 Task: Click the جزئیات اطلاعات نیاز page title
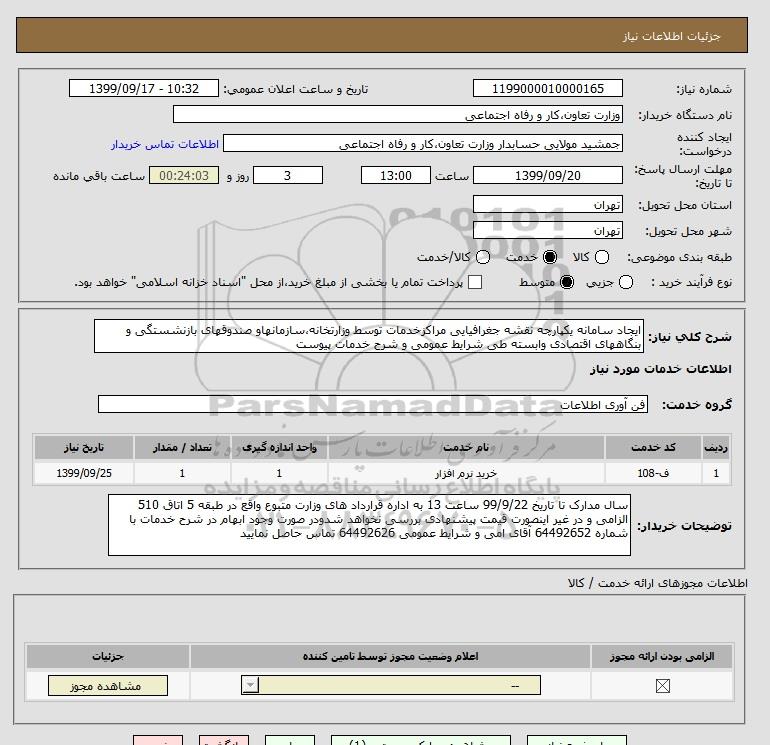[671, 36]
